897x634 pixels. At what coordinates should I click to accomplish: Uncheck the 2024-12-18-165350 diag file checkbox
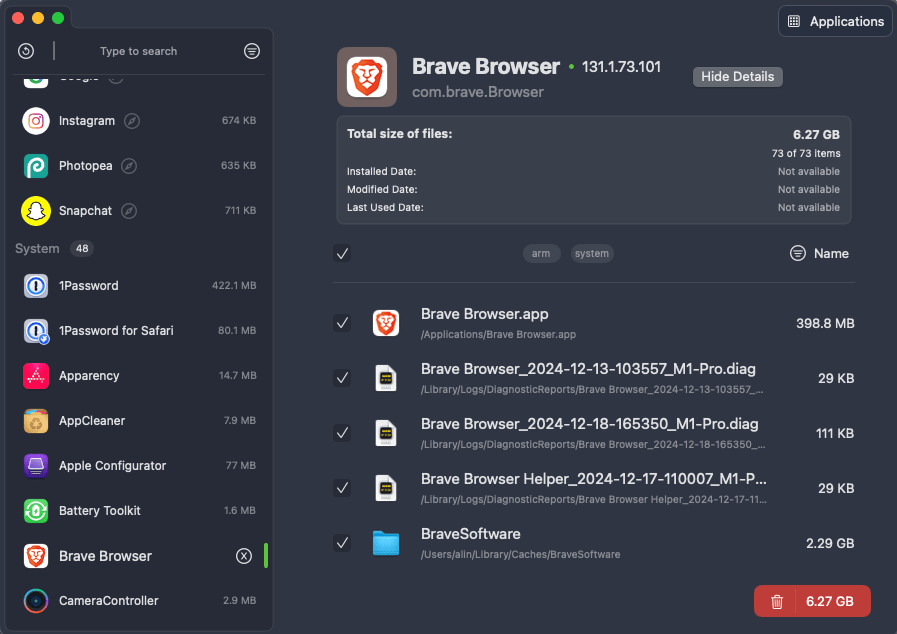click(342, 433)
